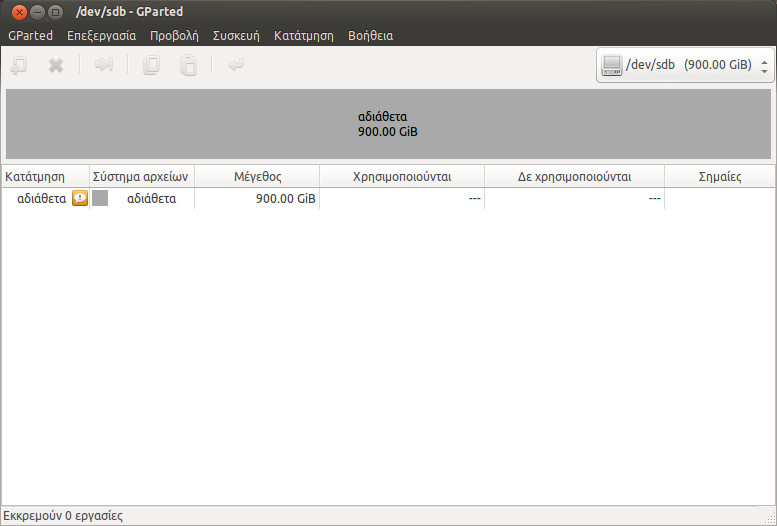The image size is (777, 526).
Task: Click the Apply operations arrow icon
Action: [236, 64]
